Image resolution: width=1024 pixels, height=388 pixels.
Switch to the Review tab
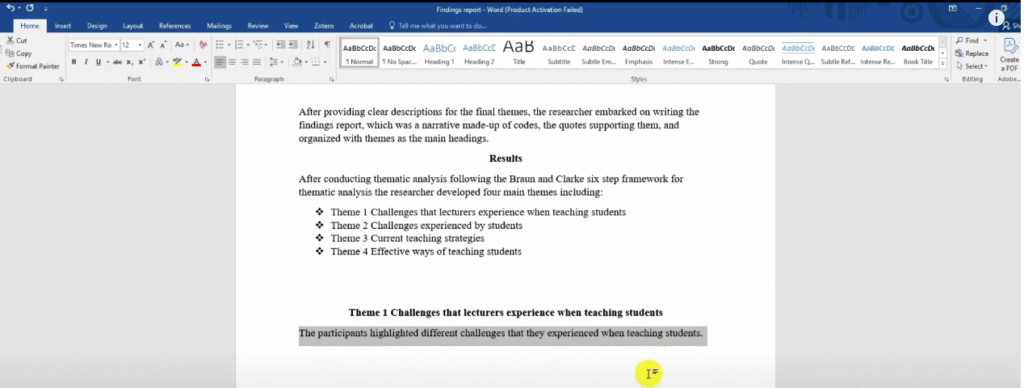[258, 26]
